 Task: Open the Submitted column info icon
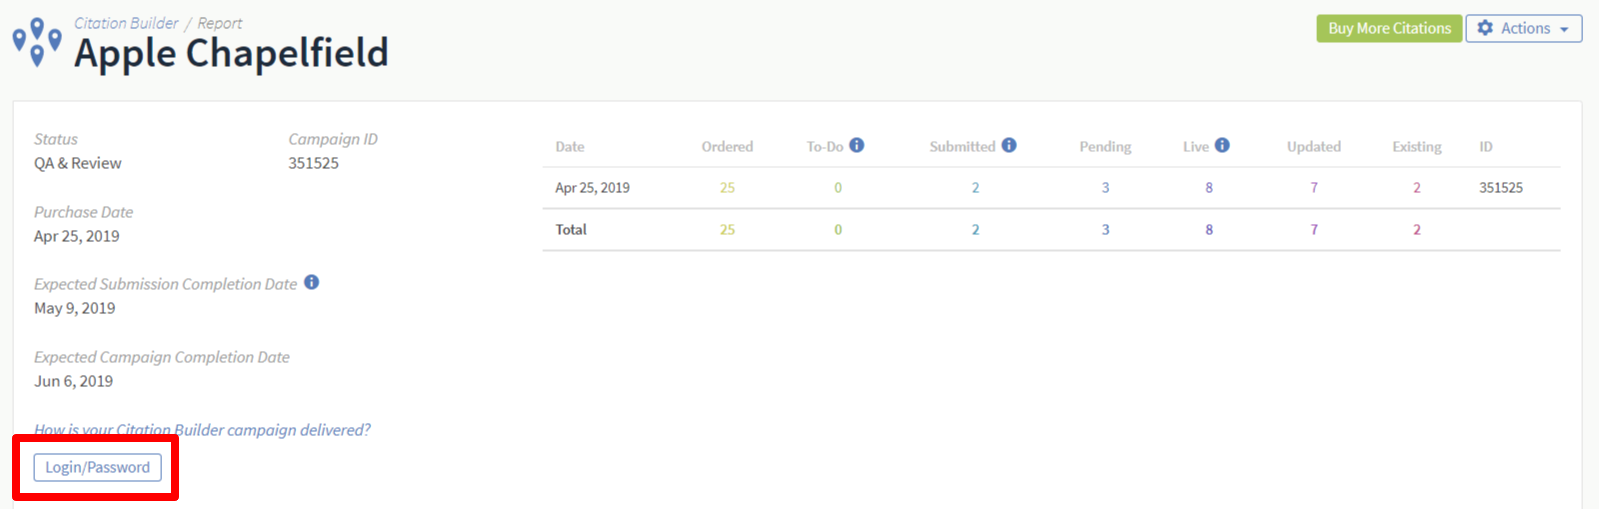(1009, 145)
